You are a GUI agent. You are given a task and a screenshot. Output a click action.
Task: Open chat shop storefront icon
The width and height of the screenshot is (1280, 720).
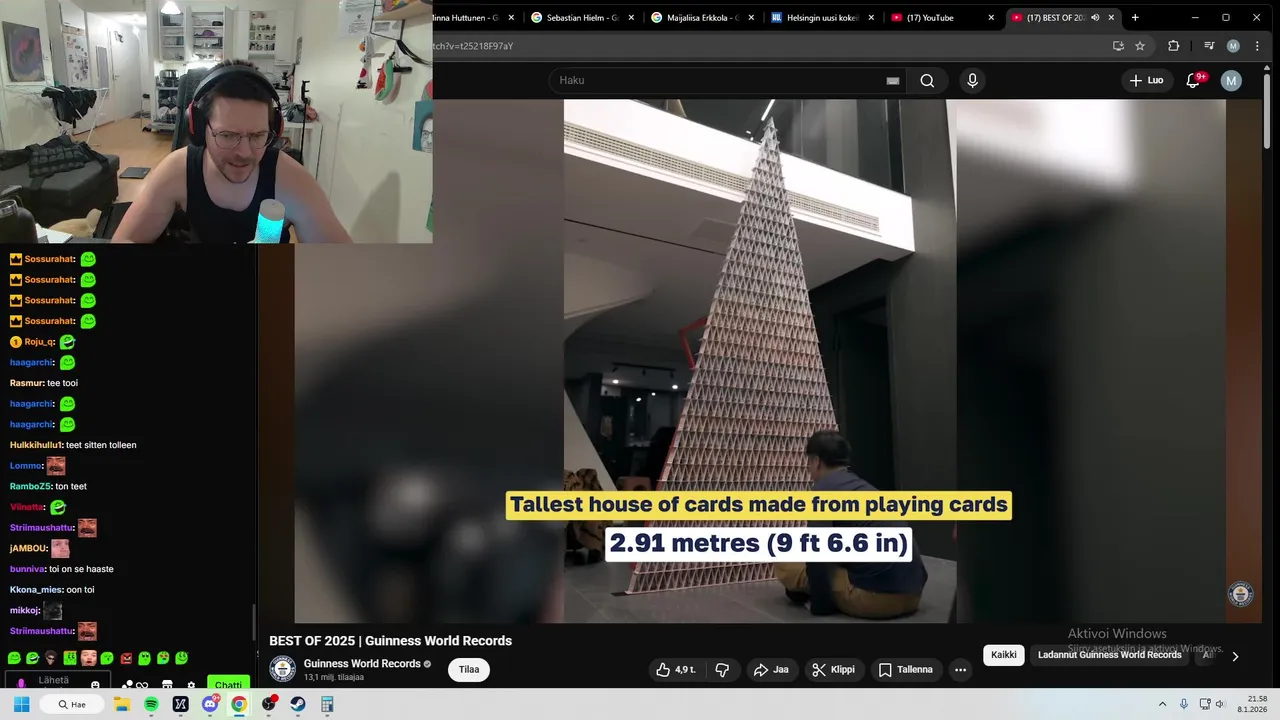click(167, 686)
